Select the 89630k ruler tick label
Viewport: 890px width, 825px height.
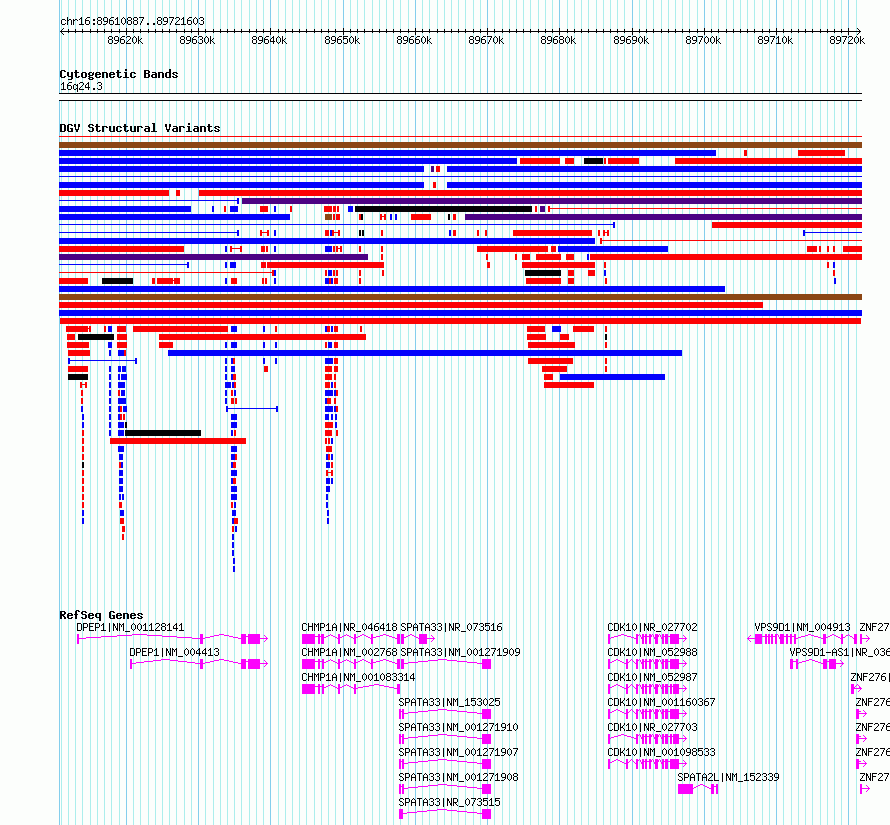[197, 40]
